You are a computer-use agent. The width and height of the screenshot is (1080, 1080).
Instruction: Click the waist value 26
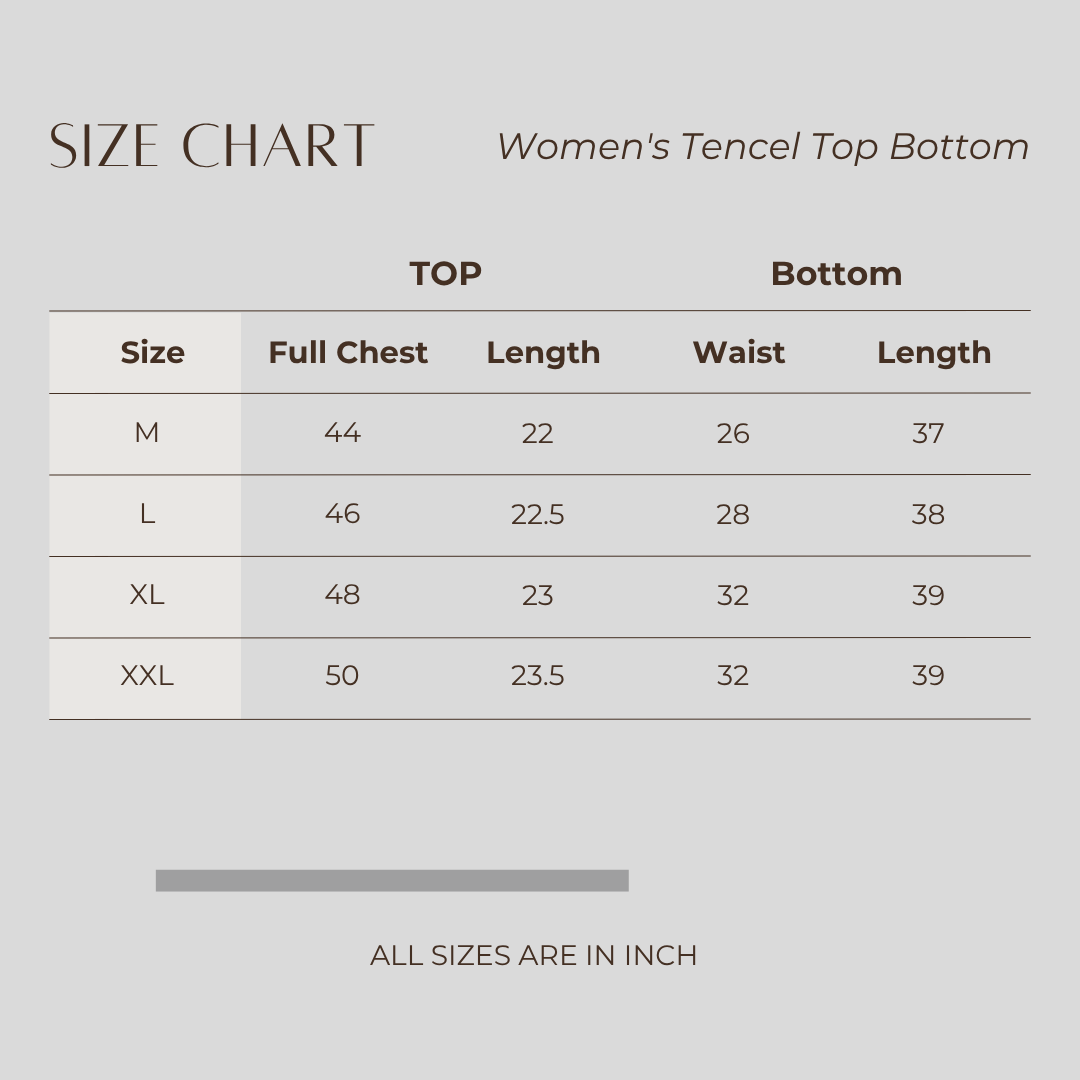pyautogui.click(x=733, y=433)
